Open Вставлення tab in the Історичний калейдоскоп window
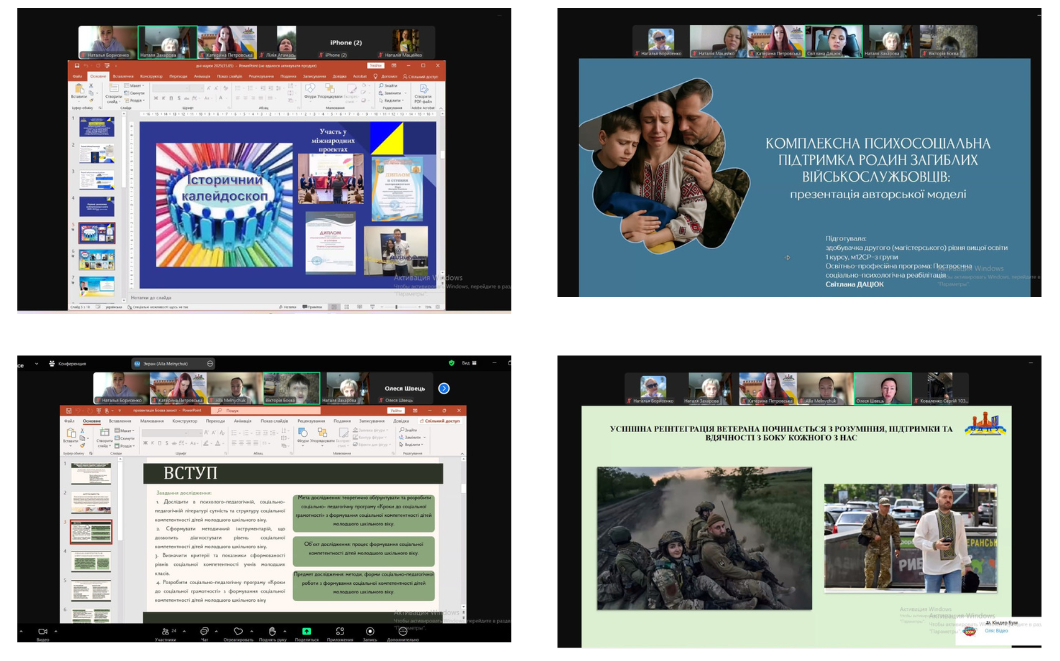The height and width of the screenshot is (661, 1060). click(123, 76)
